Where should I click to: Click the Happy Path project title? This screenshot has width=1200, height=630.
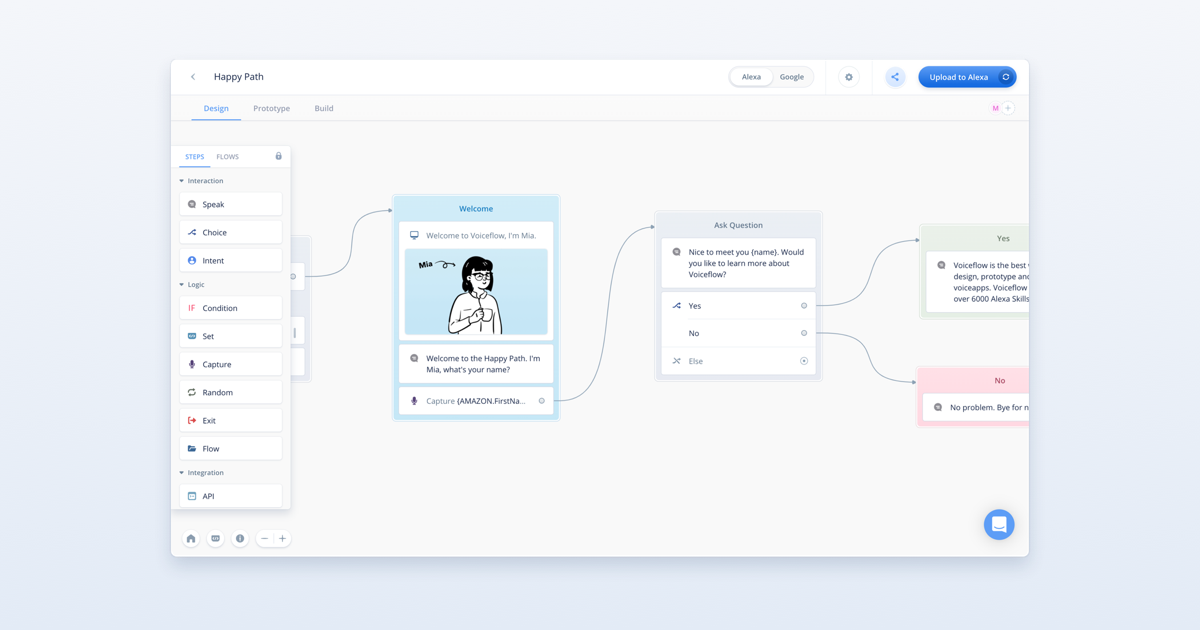click(x=239, y=77)
